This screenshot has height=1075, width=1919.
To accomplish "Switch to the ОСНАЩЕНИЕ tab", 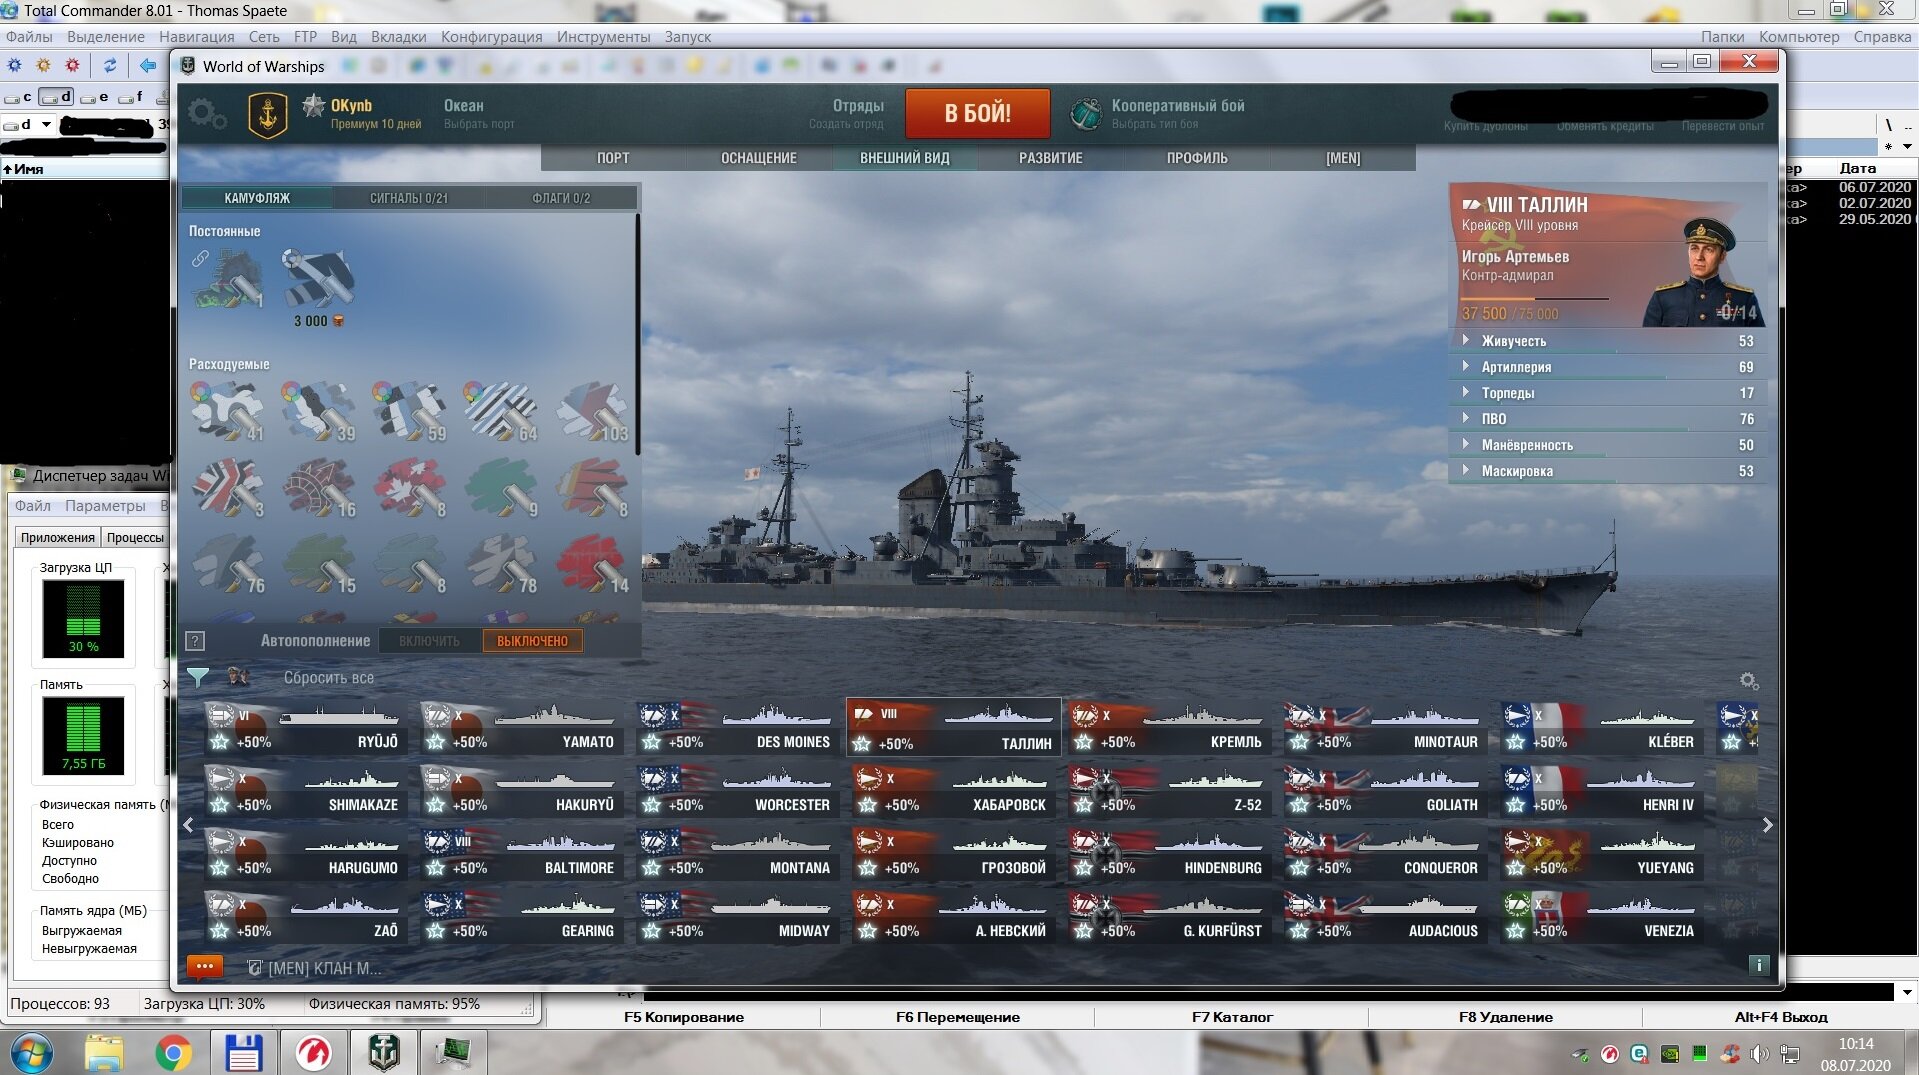I will 759,158.
